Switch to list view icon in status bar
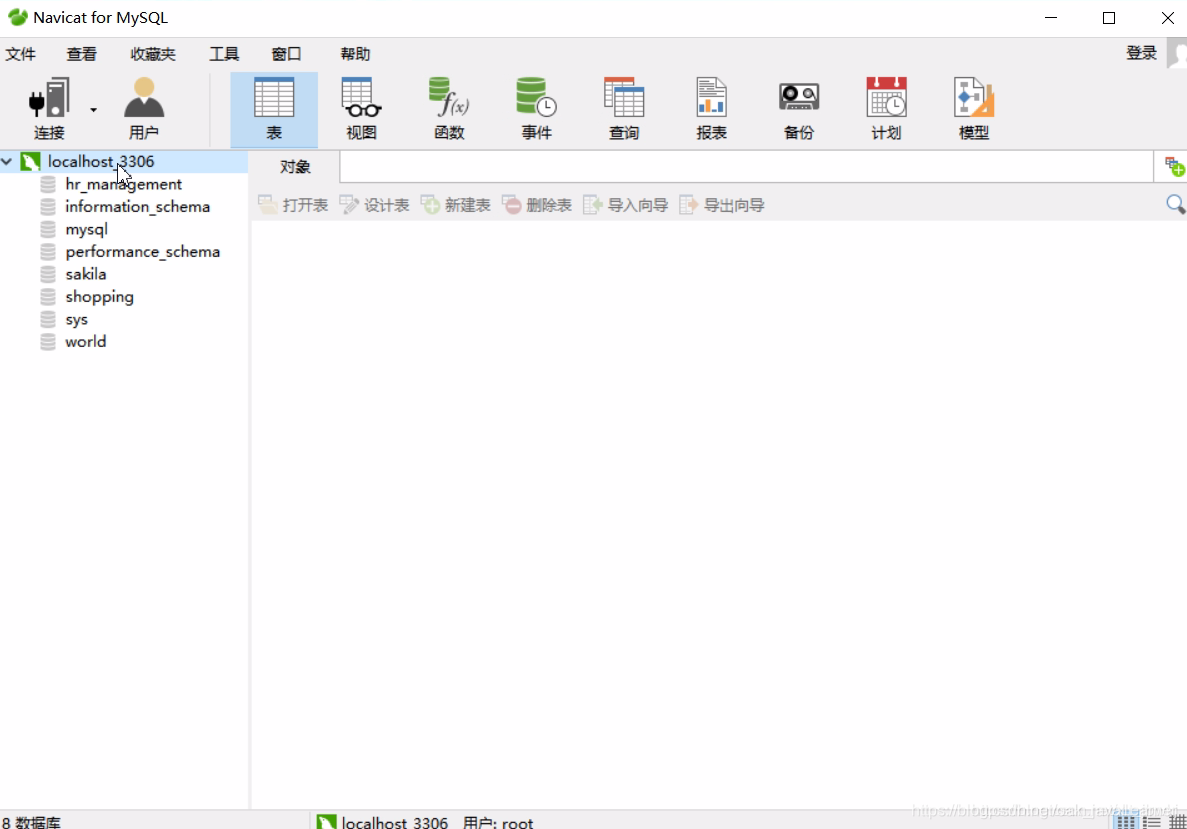Screen dimensions: 1187x829 [1152, 822]
